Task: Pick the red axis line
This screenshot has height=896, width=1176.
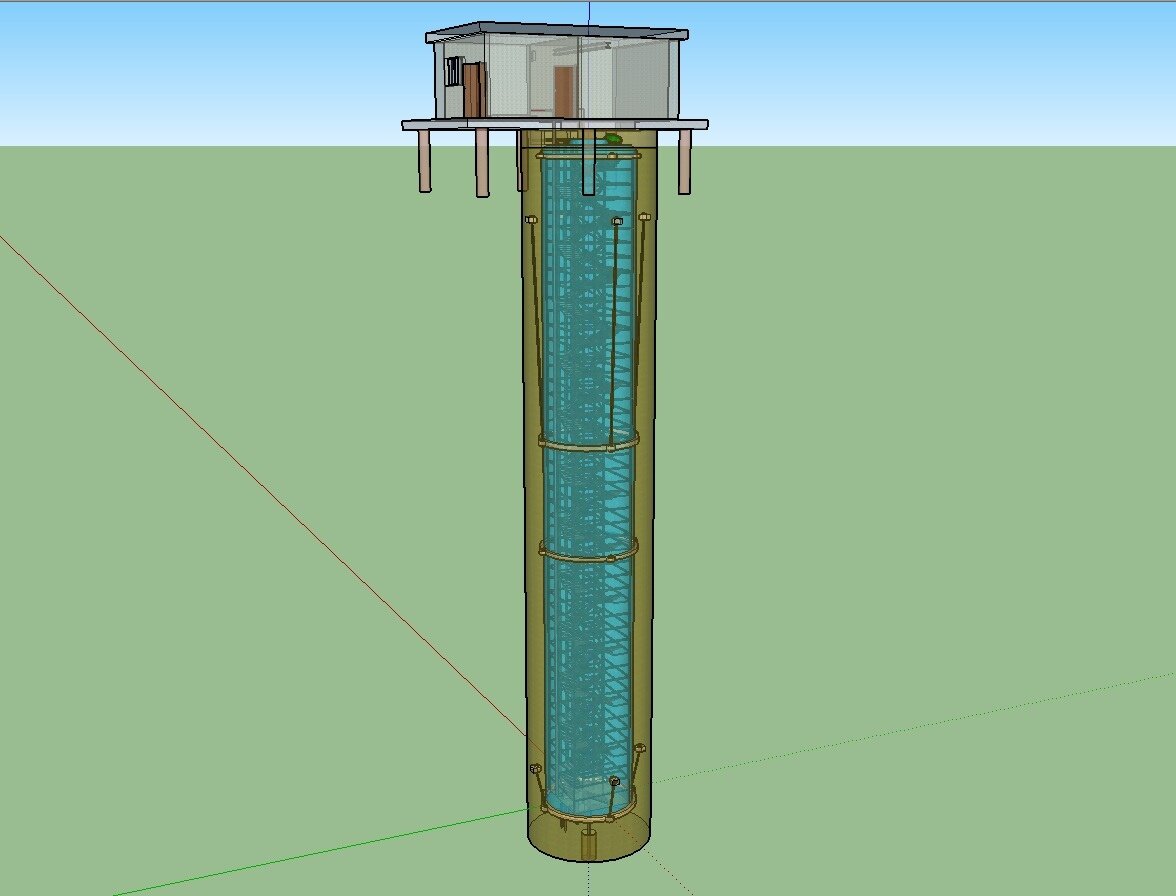Action: pyautogui.click(x=262, y=486)
